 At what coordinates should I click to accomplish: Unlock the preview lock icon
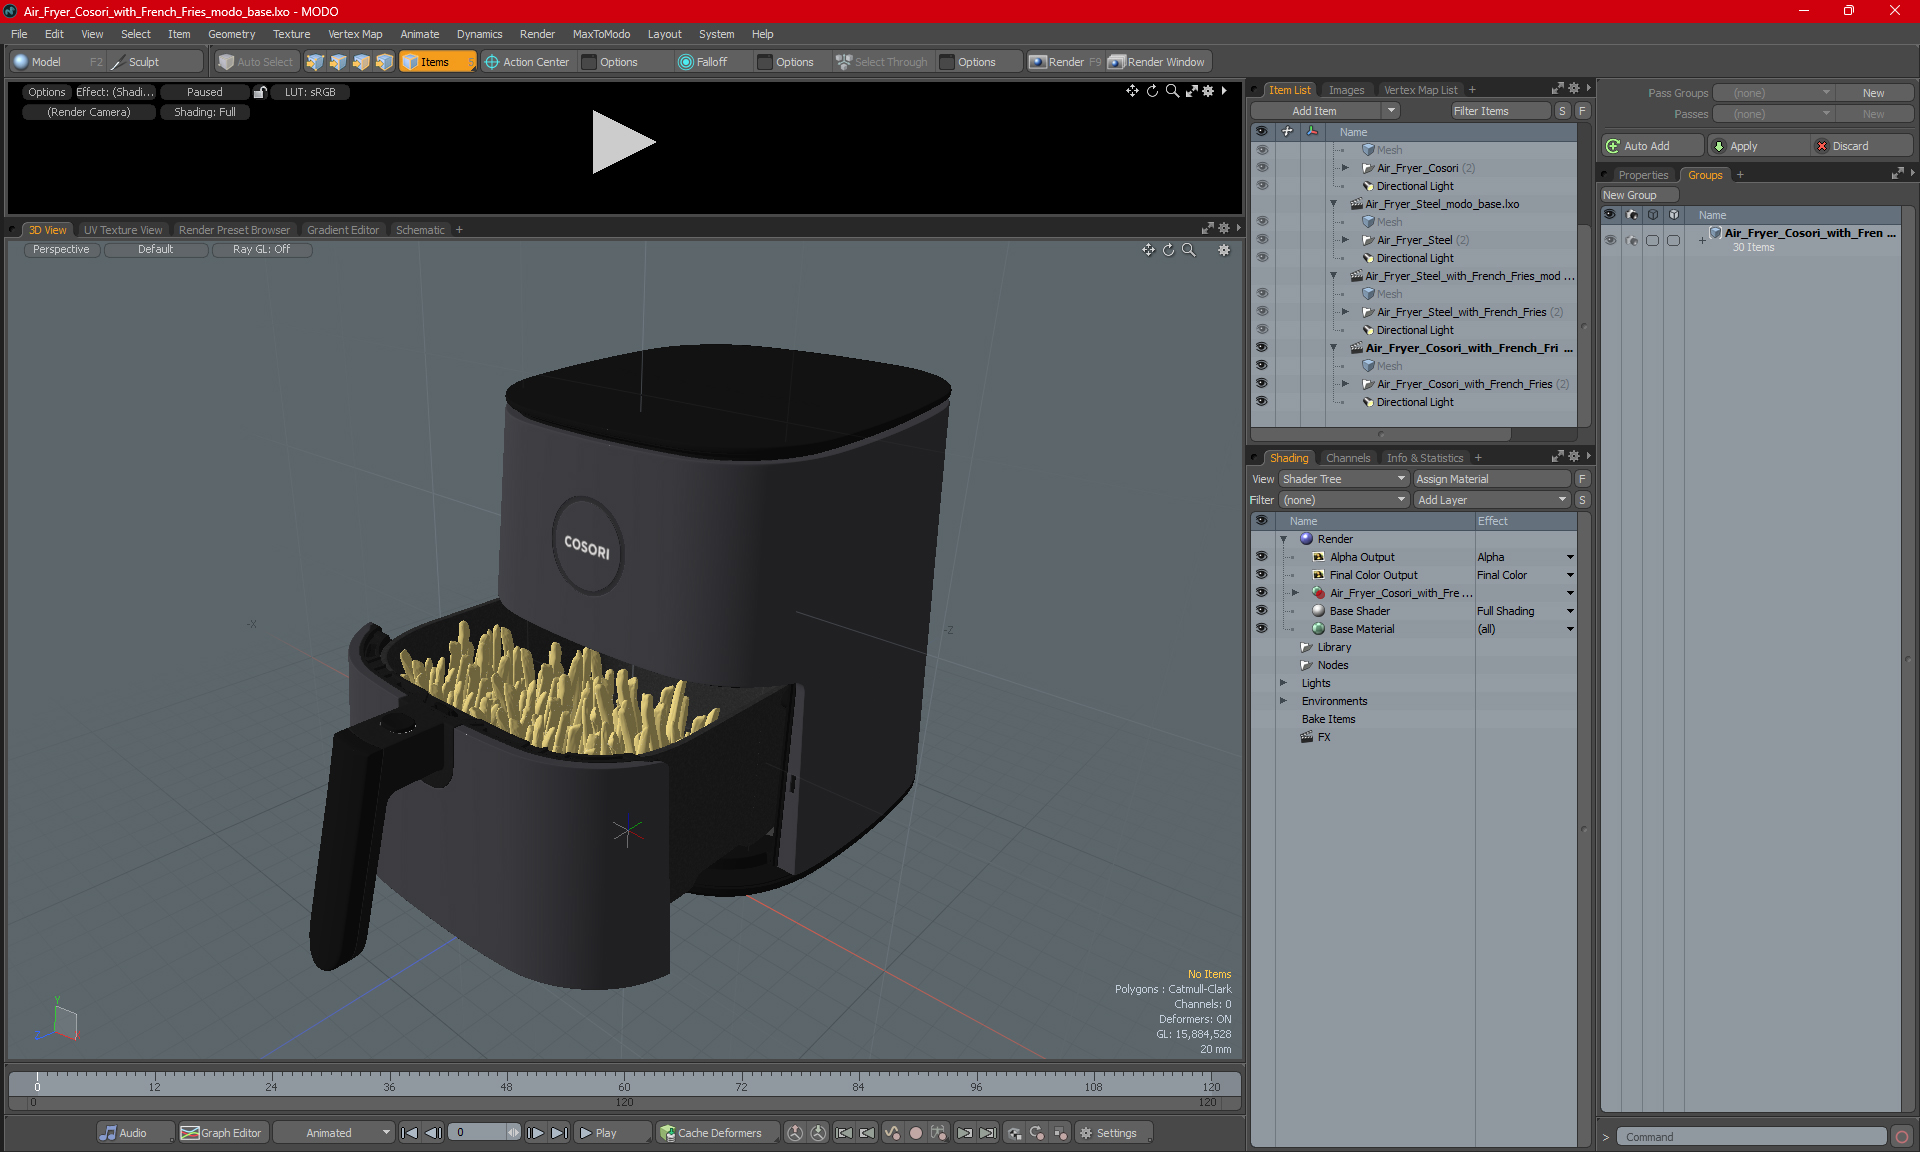[x=260, y=92]
